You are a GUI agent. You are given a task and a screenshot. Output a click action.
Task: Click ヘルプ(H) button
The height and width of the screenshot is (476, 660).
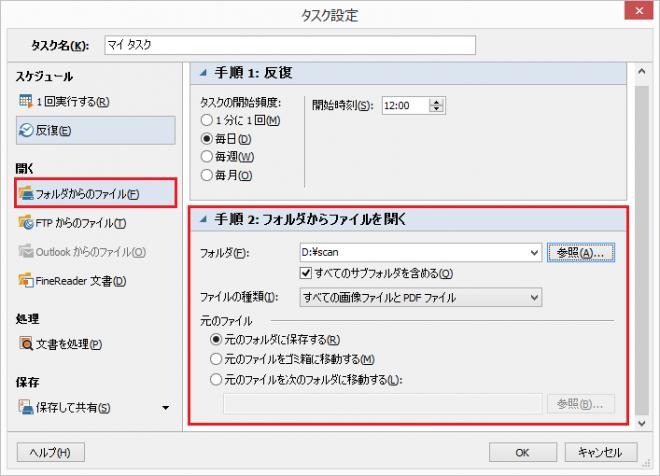point(51,452)
